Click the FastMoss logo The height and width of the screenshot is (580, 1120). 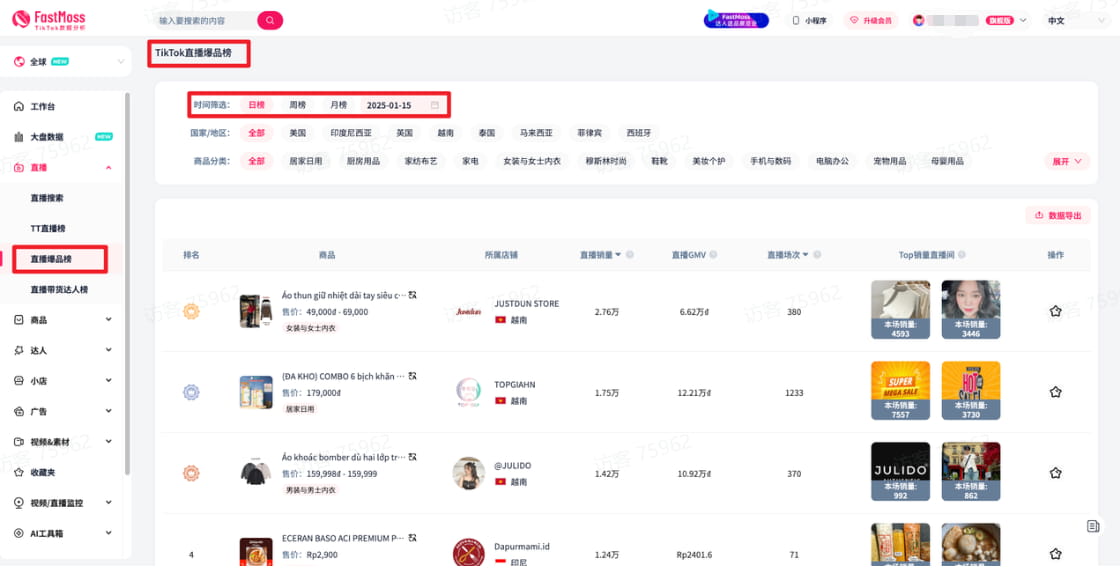point(47,20)
